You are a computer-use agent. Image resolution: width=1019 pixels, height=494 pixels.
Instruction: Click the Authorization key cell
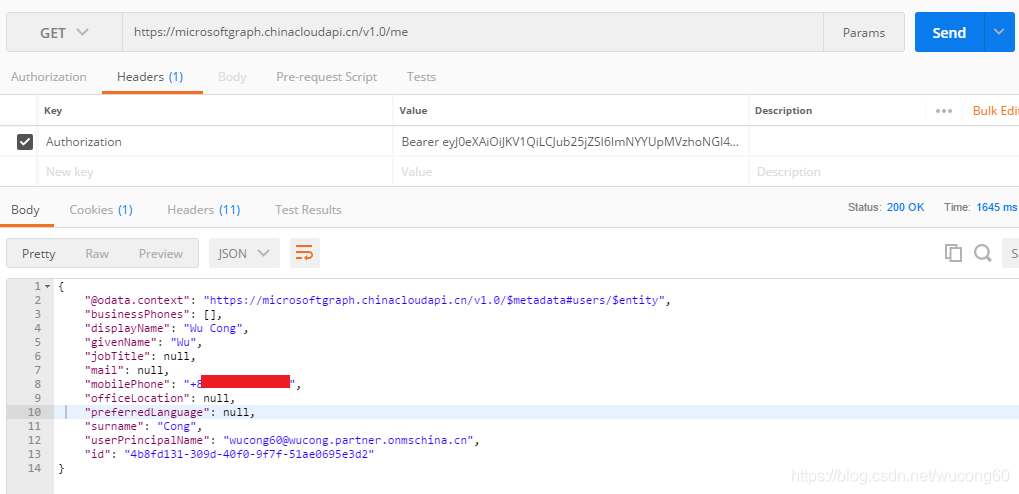point(215,142)
